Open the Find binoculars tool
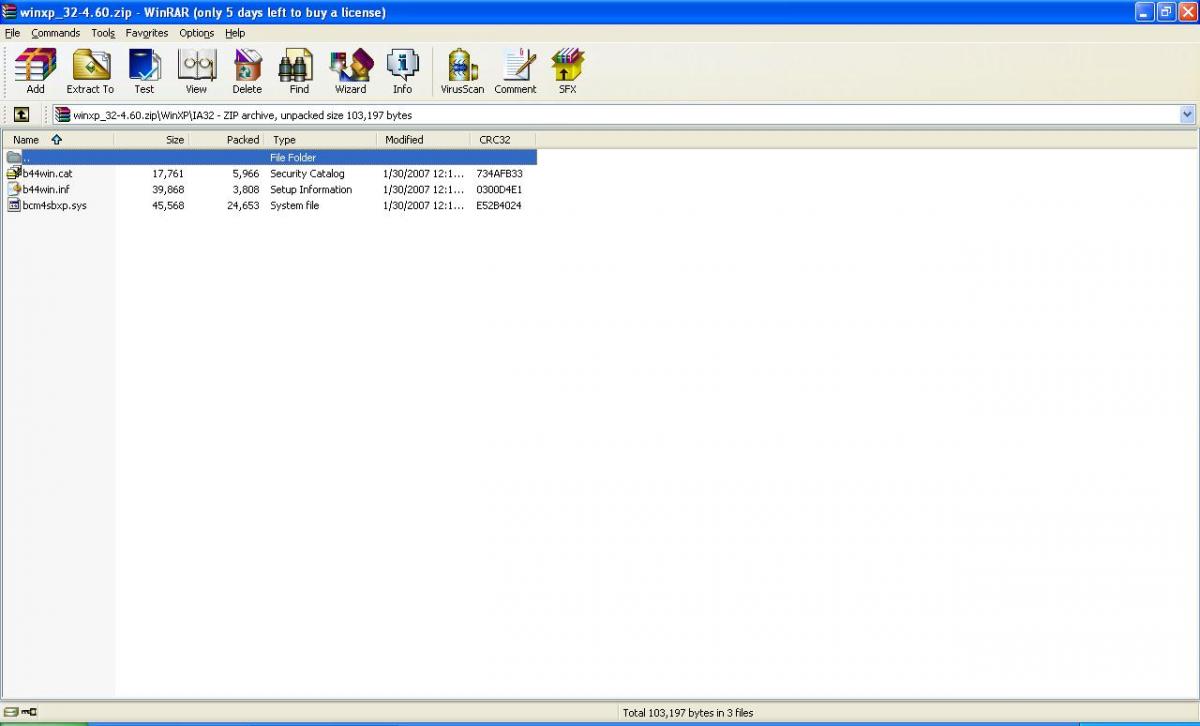 299,71
